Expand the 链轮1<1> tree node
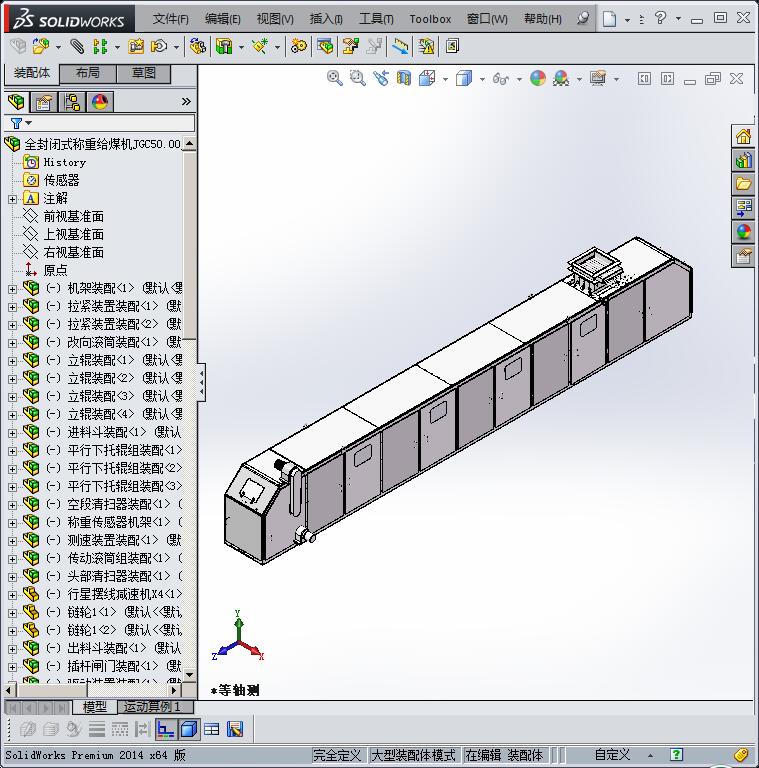The height and width of the screenshot is (768, 759). pos(12,613)
